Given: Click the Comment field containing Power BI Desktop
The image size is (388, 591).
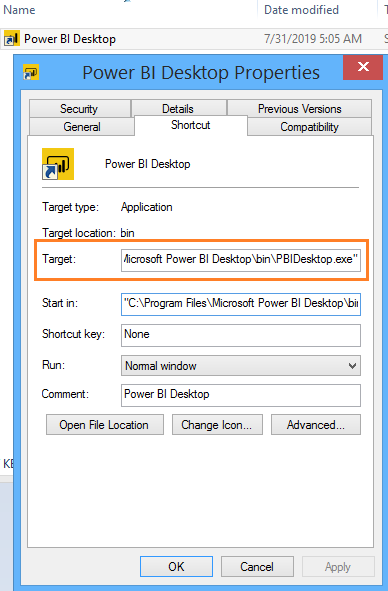Looking at the screenshot, I should click(241, 395).
